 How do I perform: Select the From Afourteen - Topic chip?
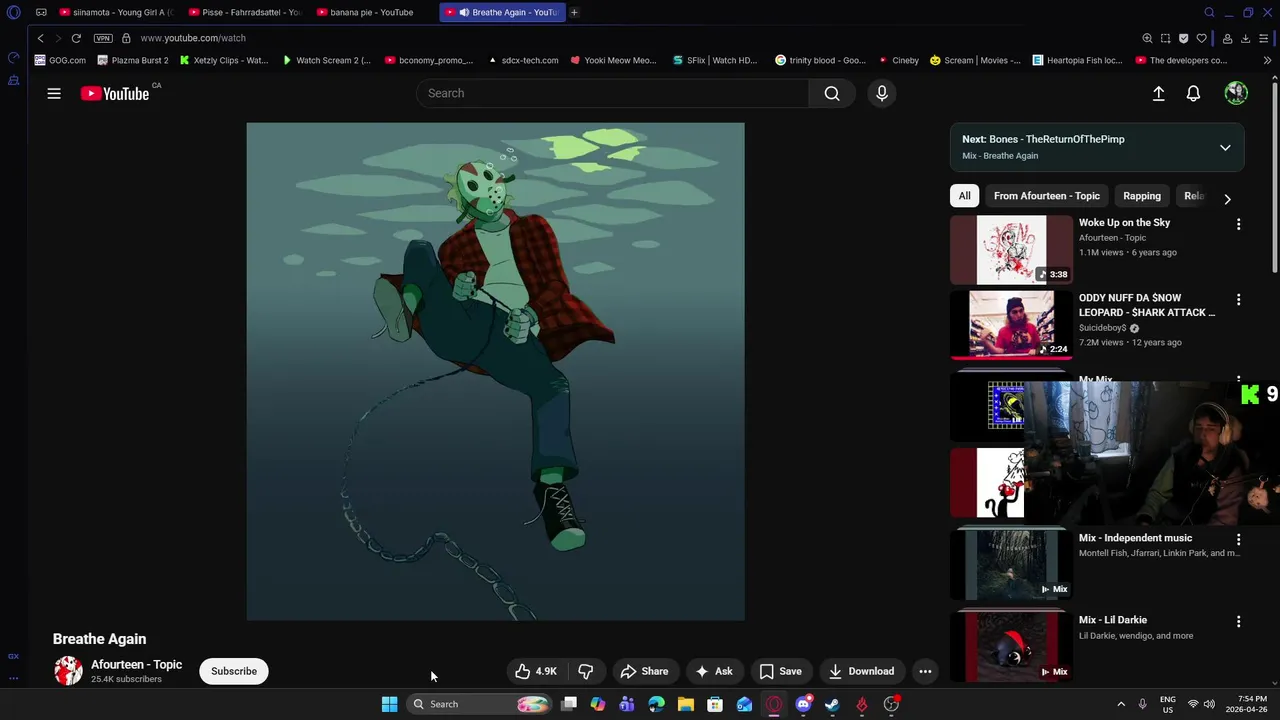[x=1047, y=196]
